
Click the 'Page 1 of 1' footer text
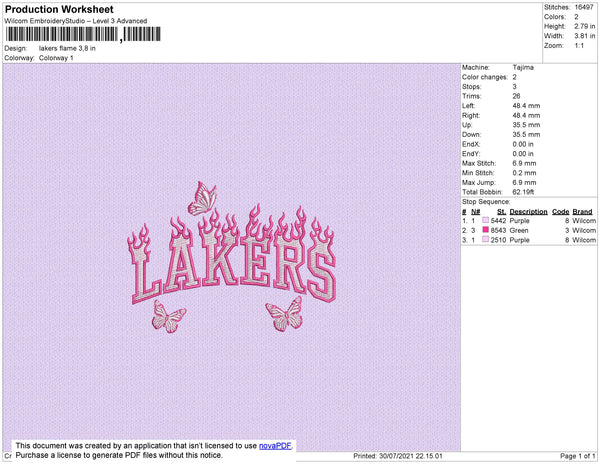coord(578,456)
